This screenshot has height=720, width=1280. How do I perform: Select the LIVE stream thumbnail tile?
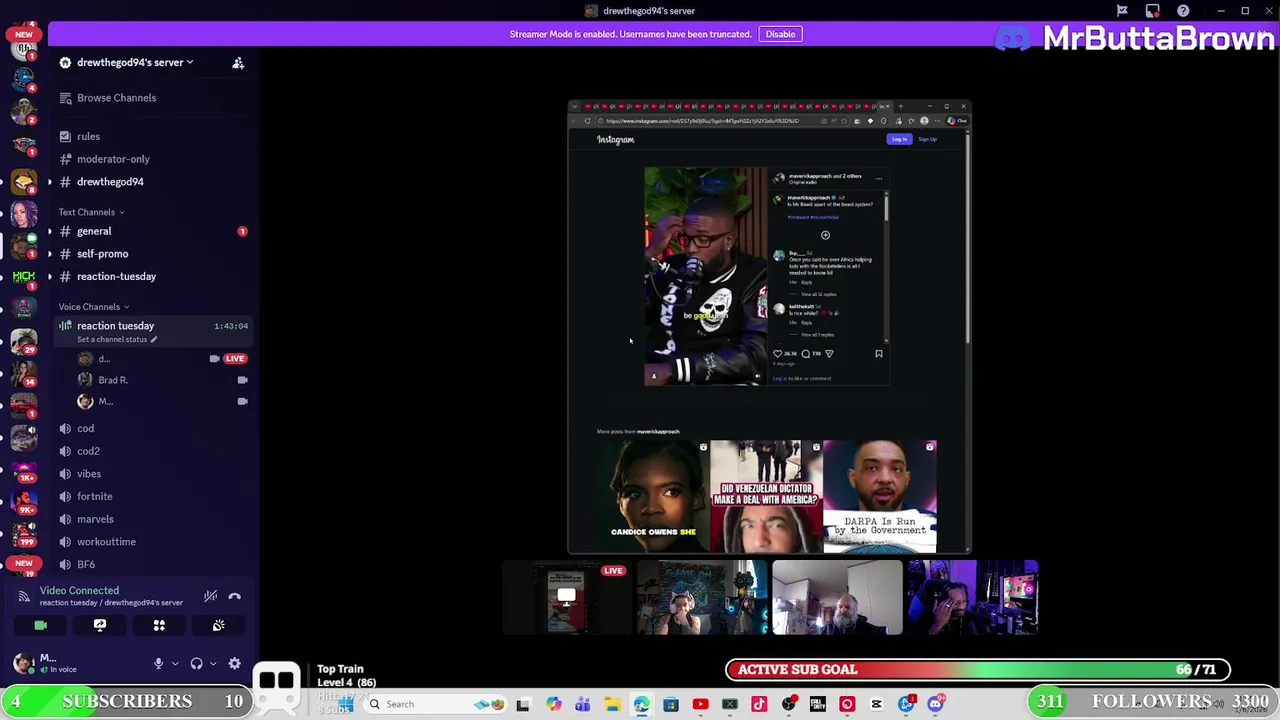point(566,598)
